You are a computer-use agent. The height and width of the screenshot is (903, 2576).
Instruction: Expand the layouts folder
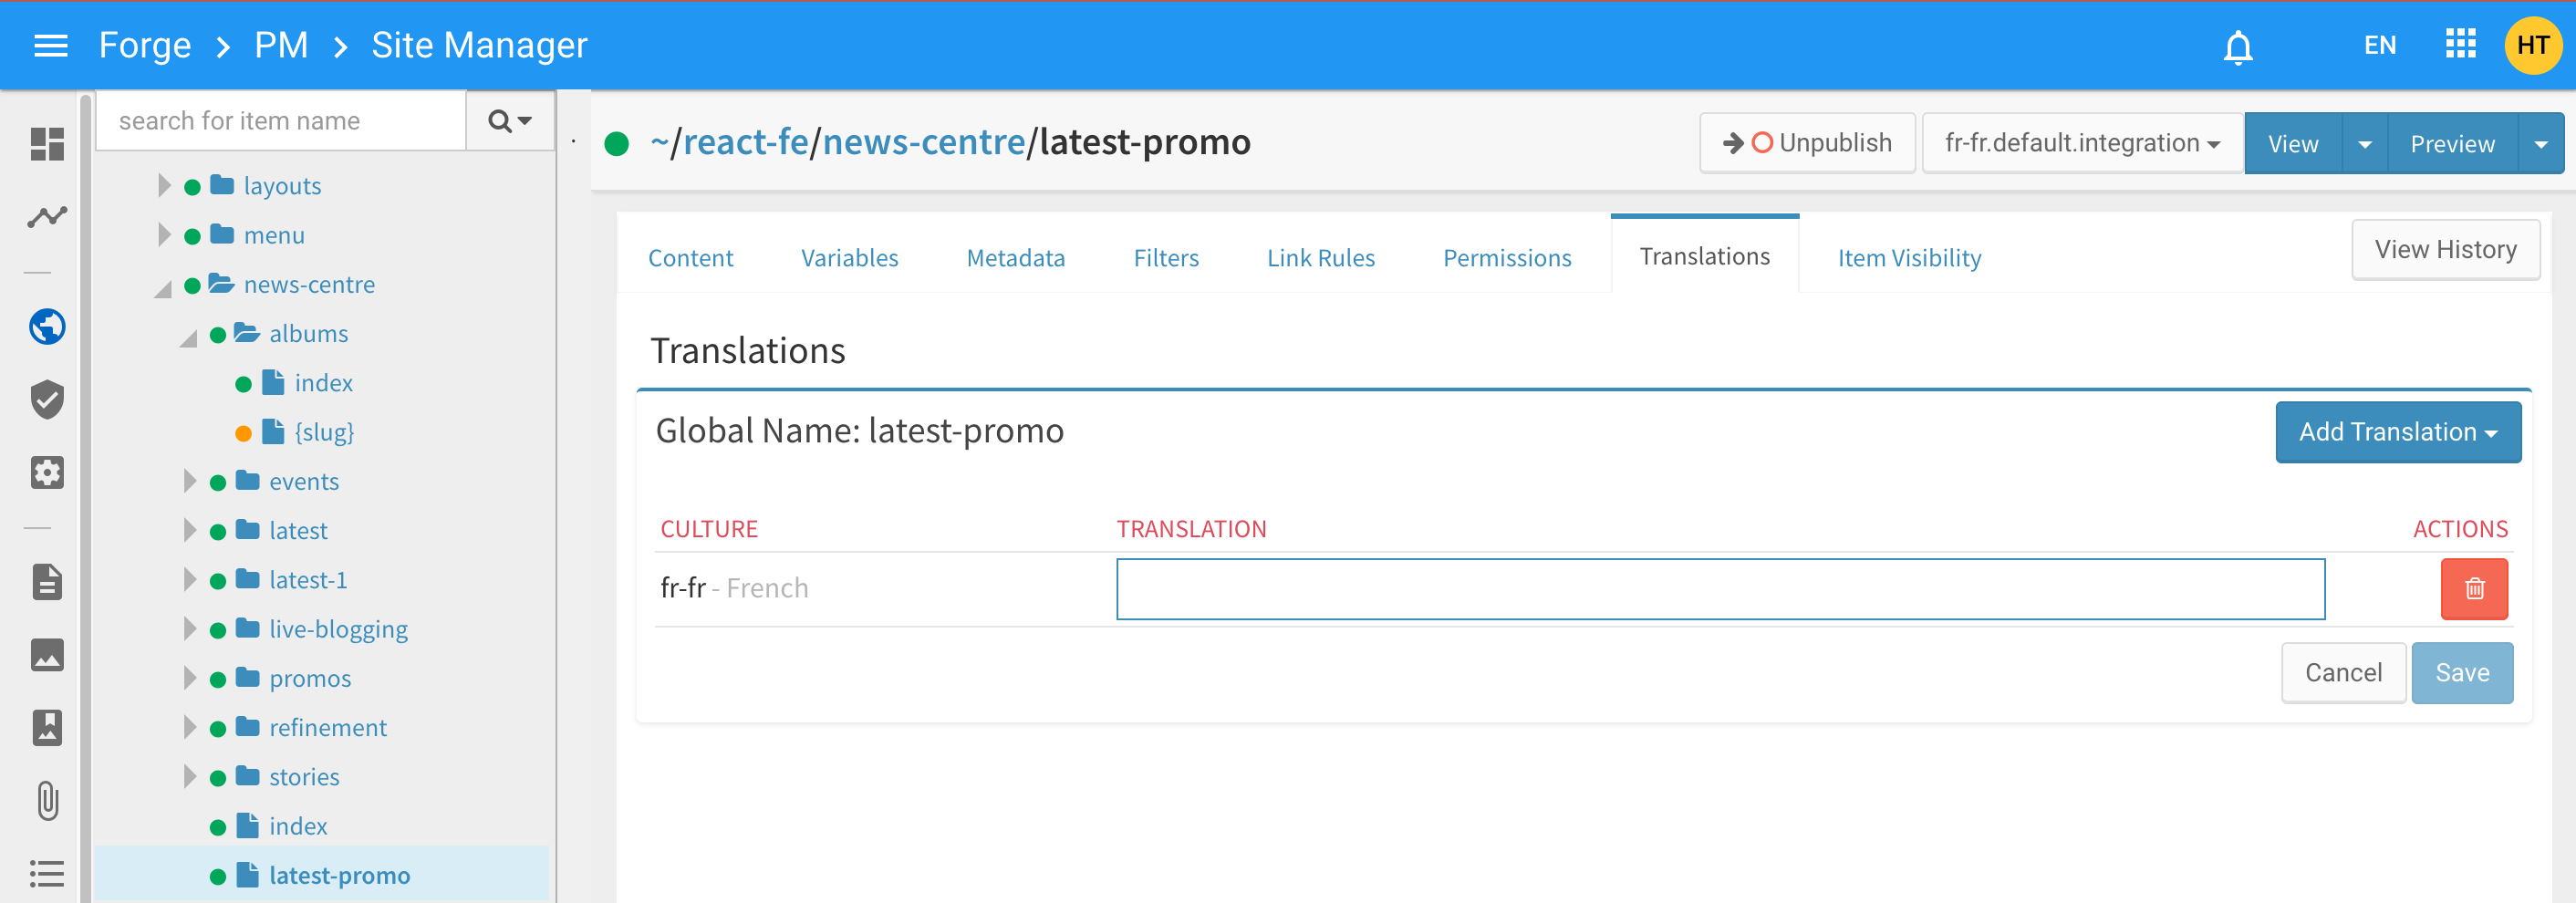pos(164,186)
